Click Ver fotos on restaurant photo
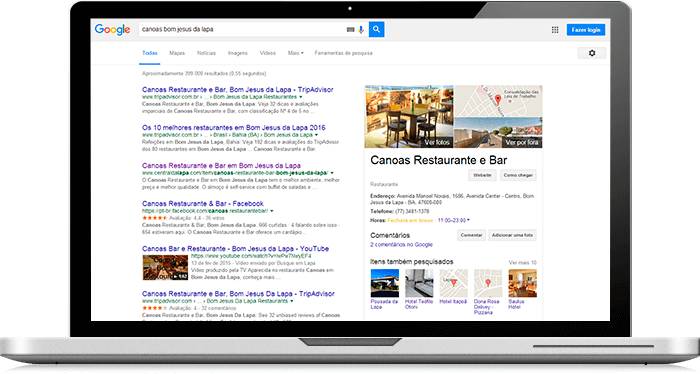Viewport: 700px width, 374px height. click(x=437, y=142)
